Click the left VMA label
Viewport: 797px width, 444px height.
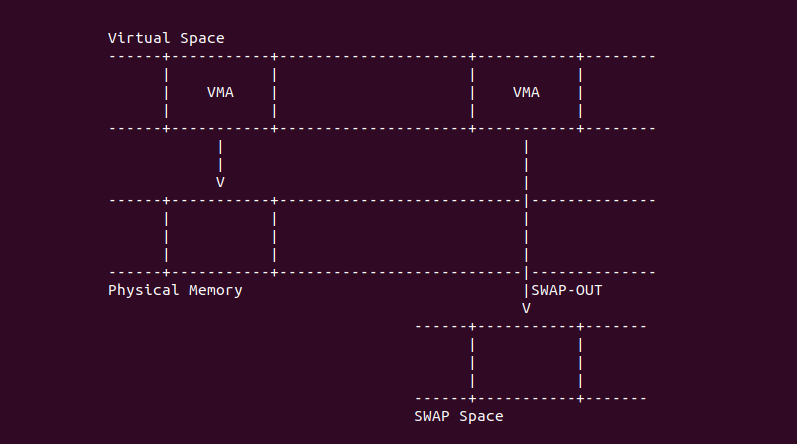pyautogui.click(x=220, y=92)
